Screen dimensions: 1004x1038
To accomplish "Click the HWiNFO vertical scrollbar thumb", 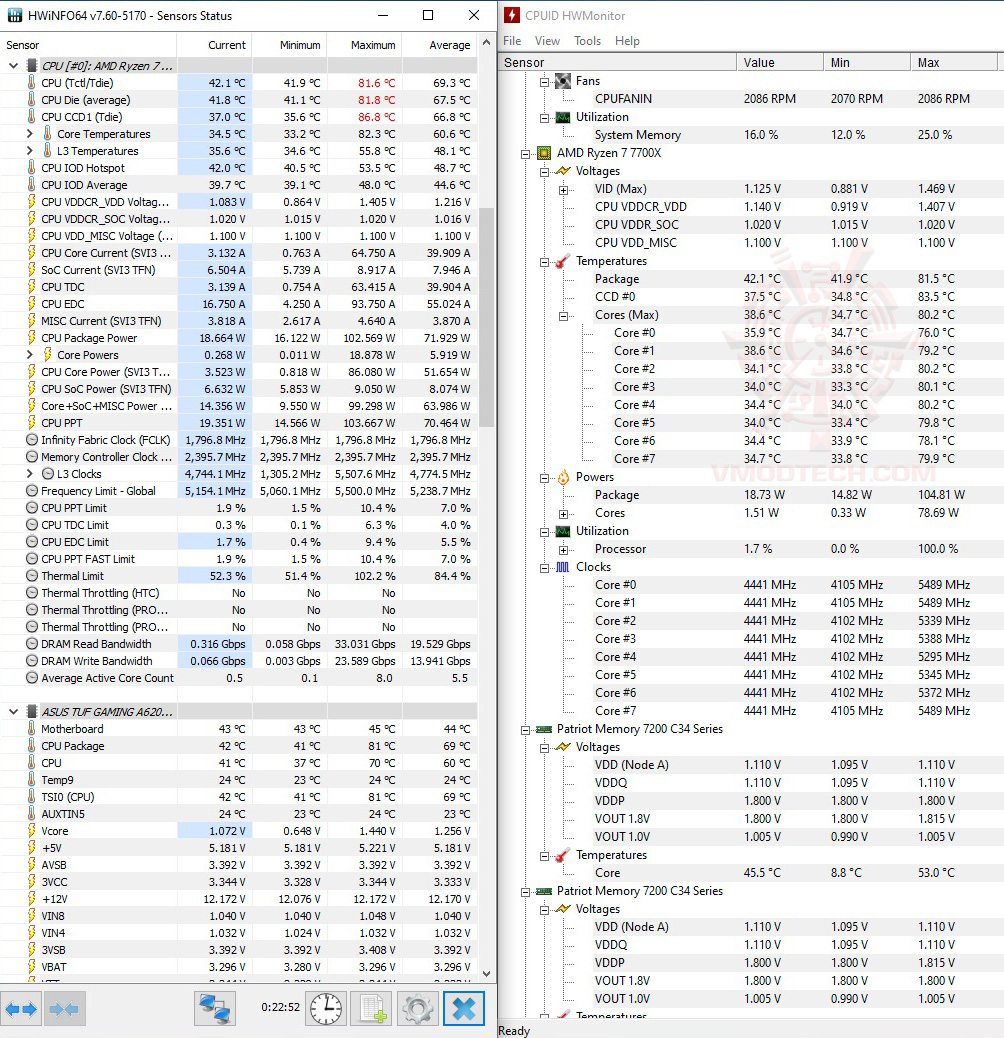I will pyautogui.click(x=486, y=318).
